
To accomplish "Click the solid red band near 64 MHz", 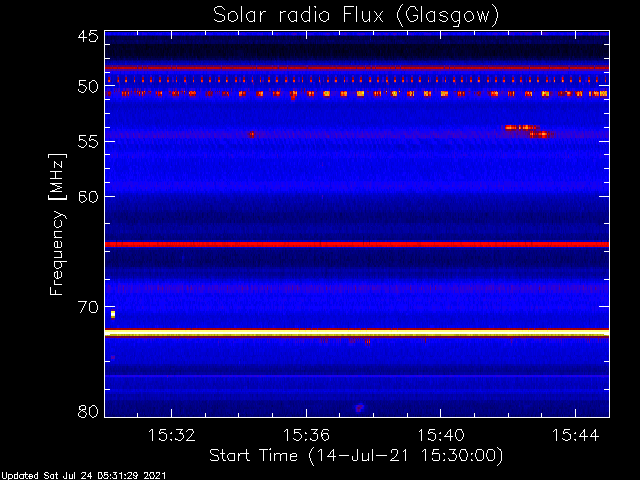I will click(x=357, y=244).
